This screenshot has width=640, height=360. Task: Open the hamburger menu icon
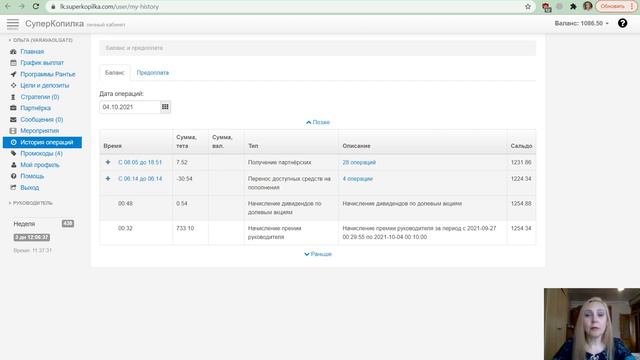(13, 24)
